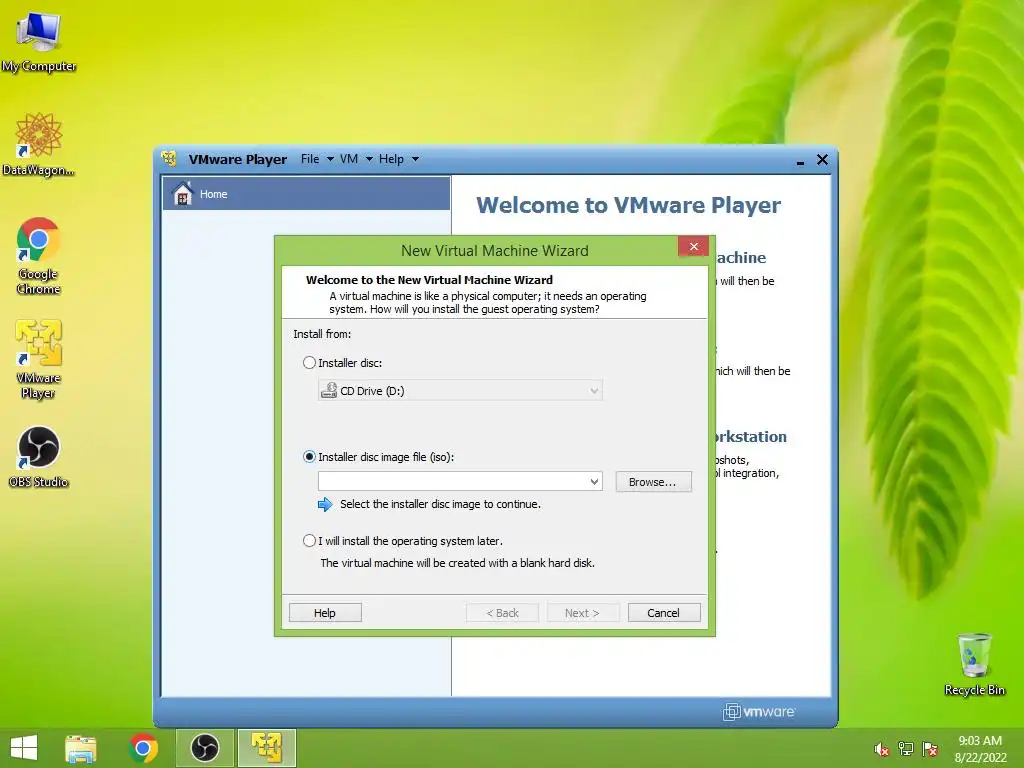Close the New Virtual Machine Wizard dialog

point(694,246)
